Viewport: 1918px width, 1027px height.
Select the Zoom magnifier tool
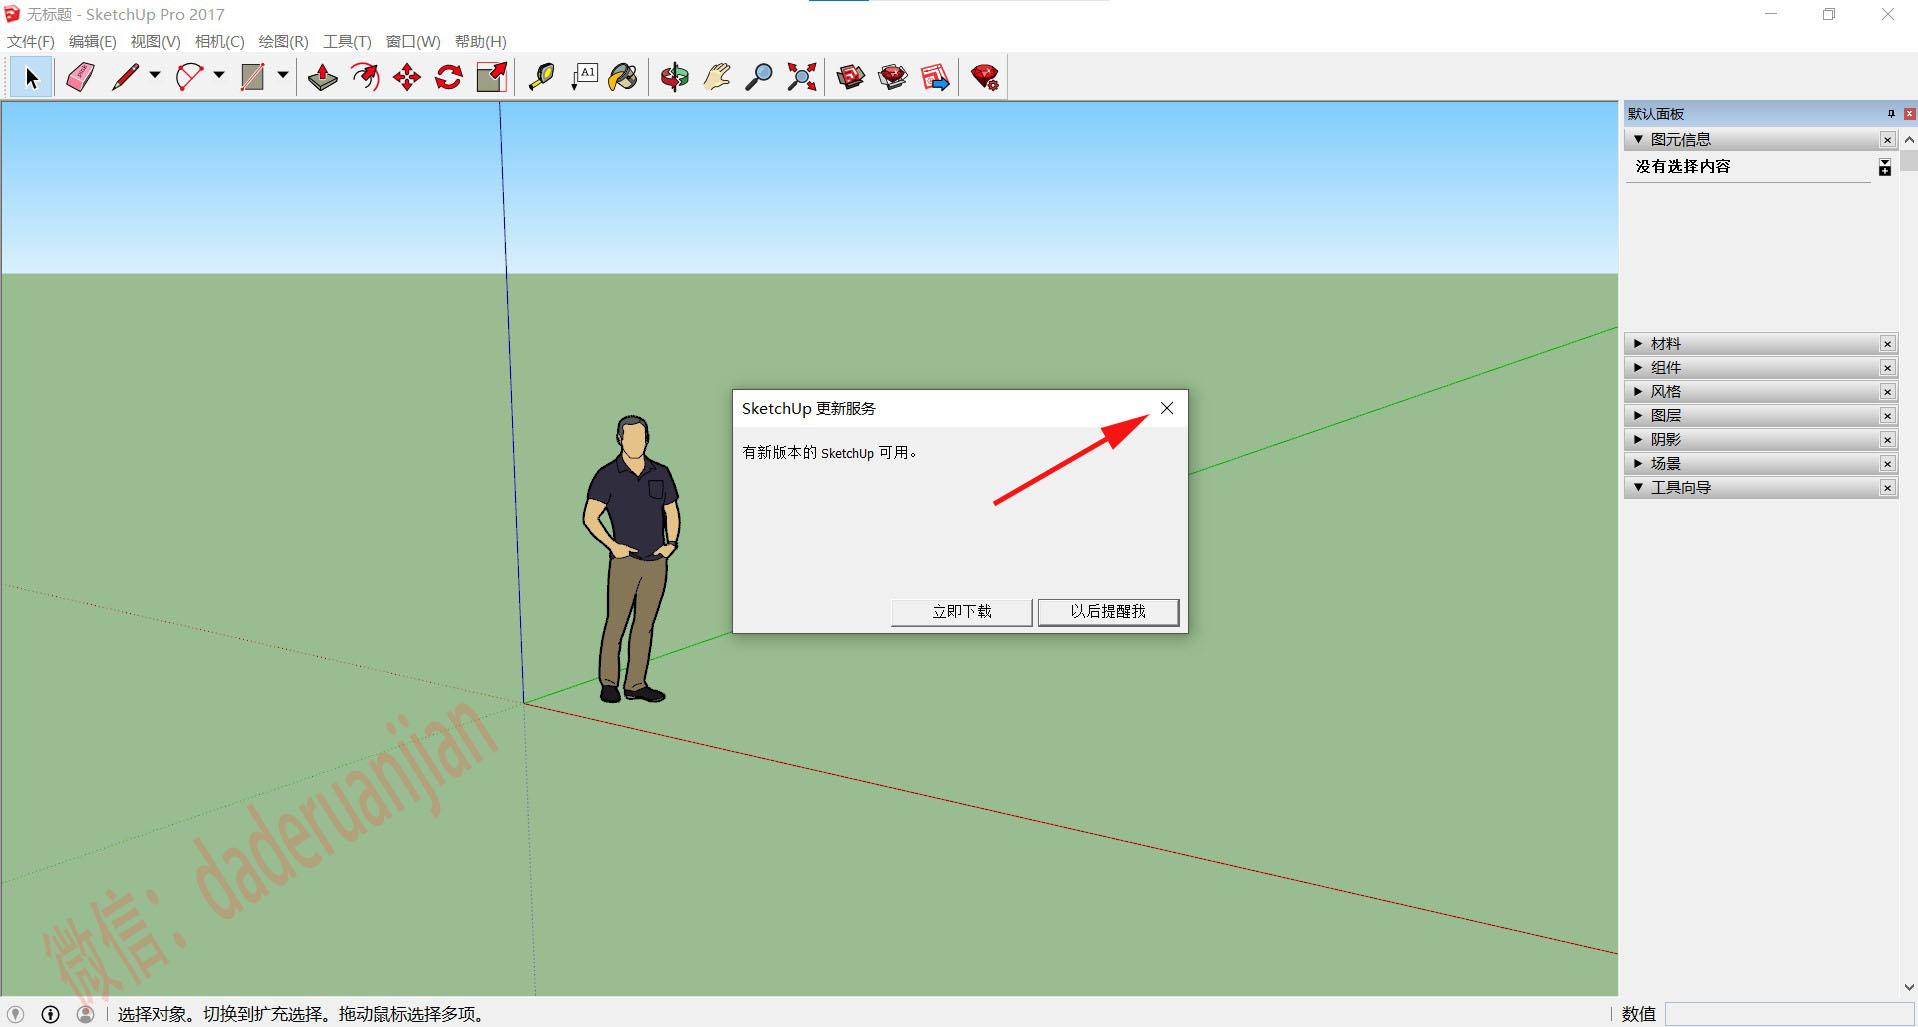(x=759, y=77)
